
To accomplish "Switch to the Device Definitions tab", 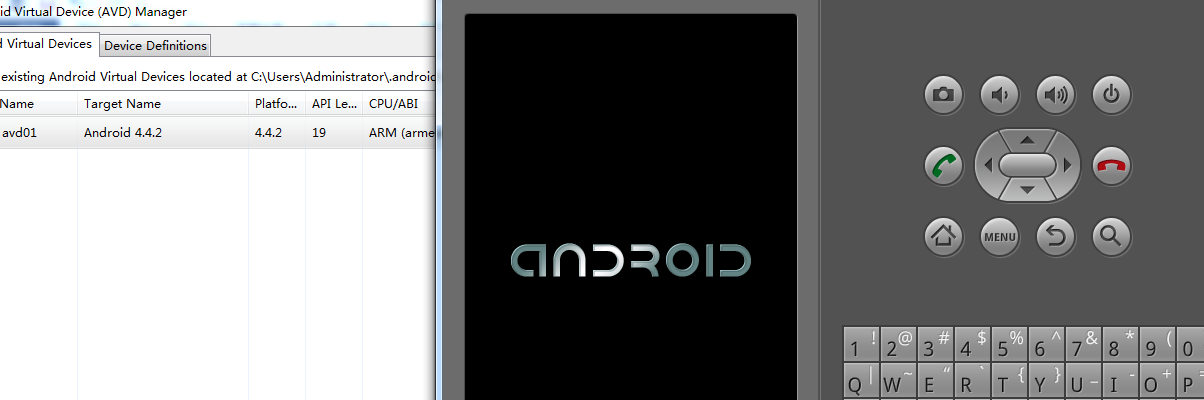I will tap(155, 45).
